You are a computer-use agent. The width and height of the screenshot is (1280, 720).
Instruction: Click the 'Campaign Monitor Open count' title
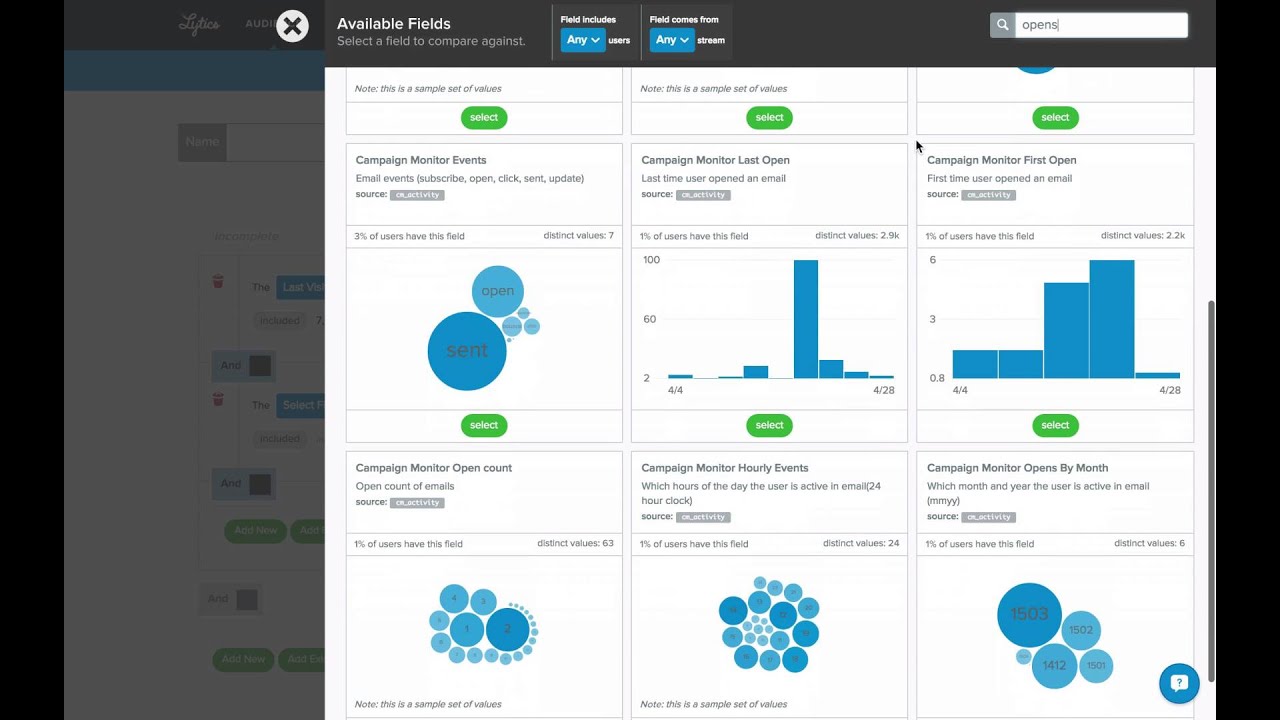pos(434,468)
